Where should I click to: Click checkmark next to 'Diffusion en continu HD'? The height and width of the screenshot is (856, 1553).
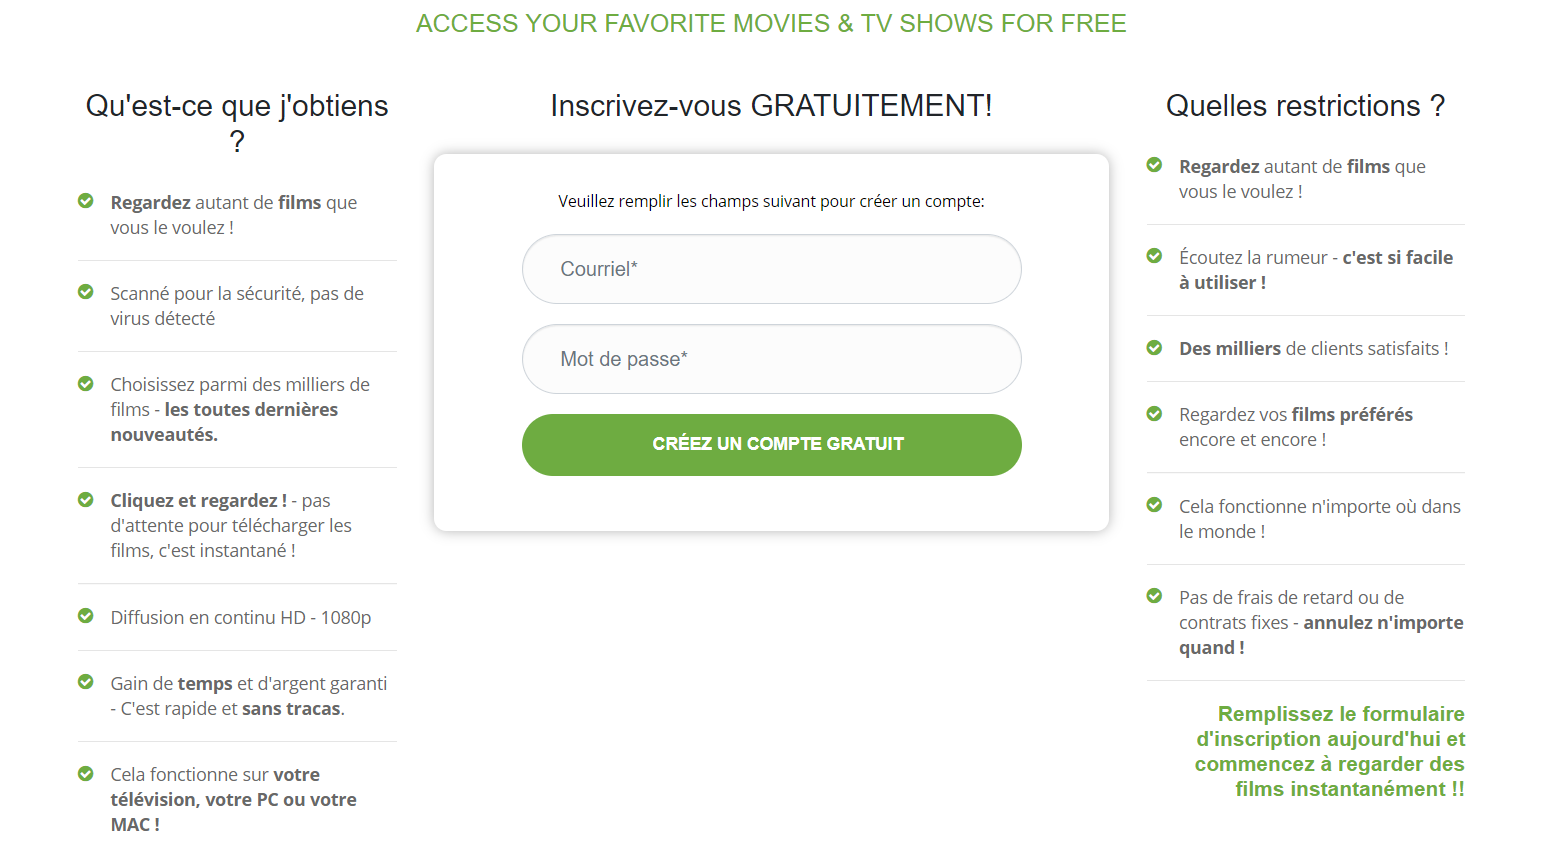86,616
